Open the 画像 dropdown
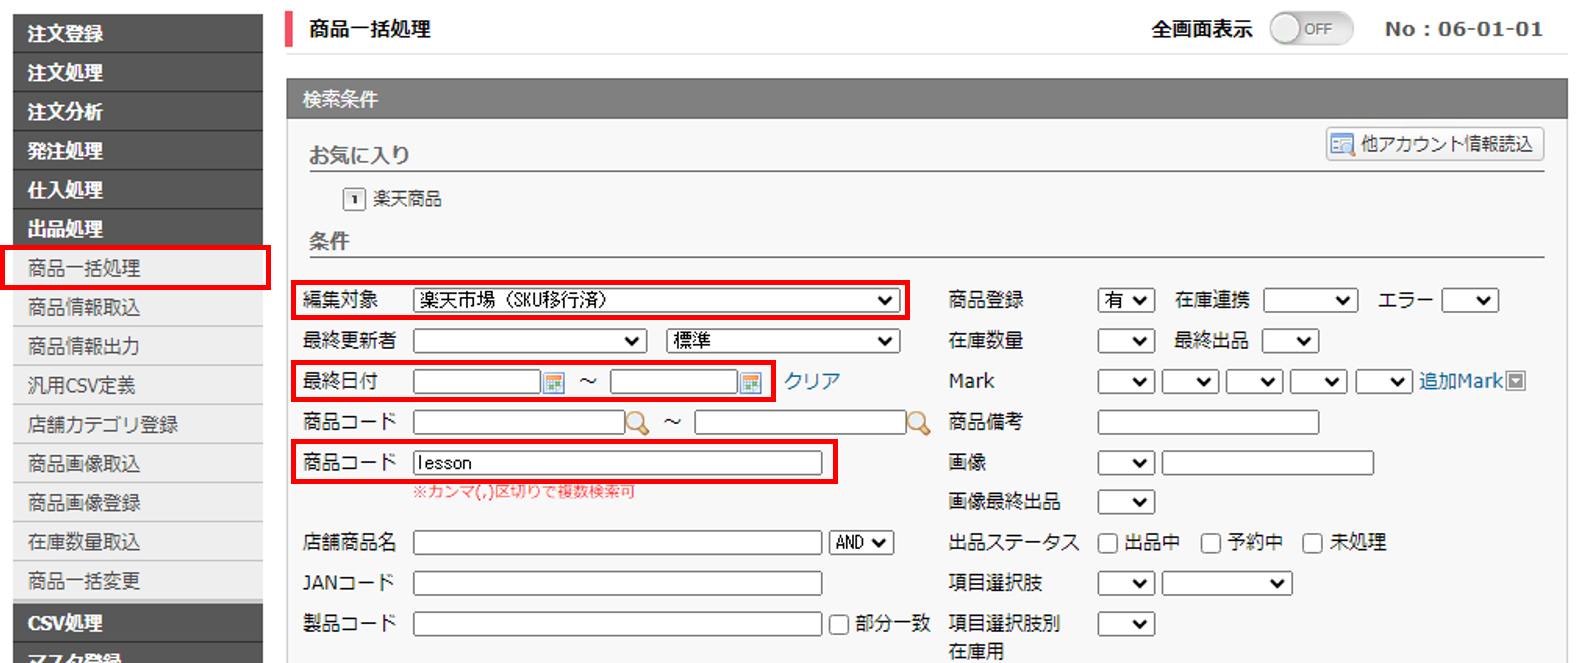The width and height of the screenshot is (1579, 663). [x=1126, y=463]
